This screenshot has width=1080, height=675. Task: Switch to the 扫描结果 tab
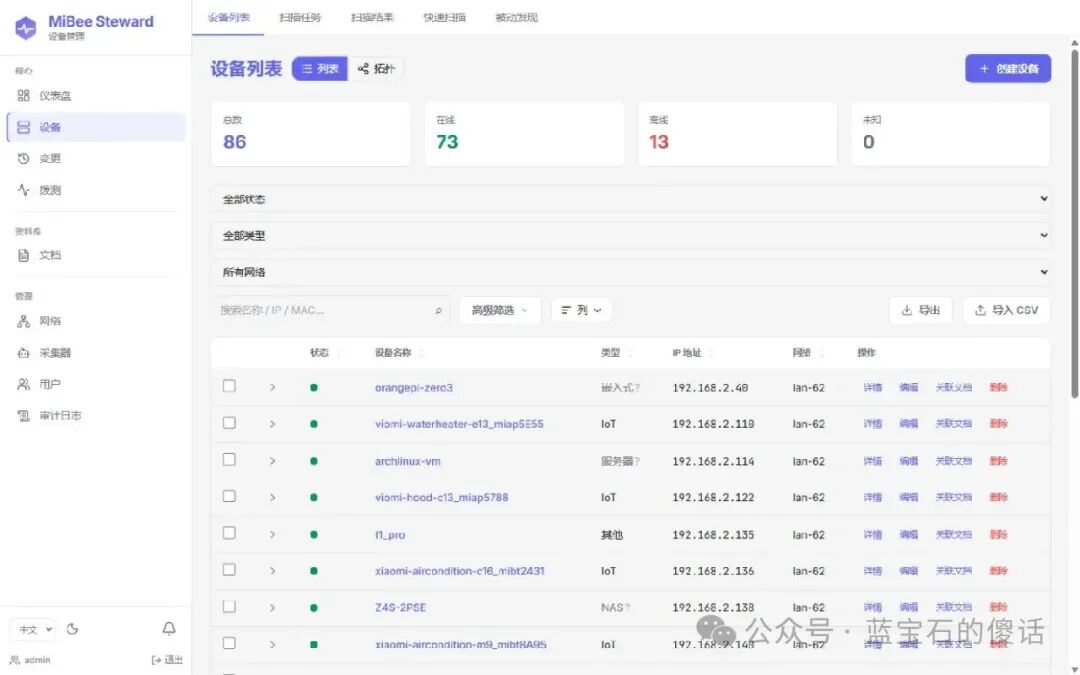pos(372,17)
